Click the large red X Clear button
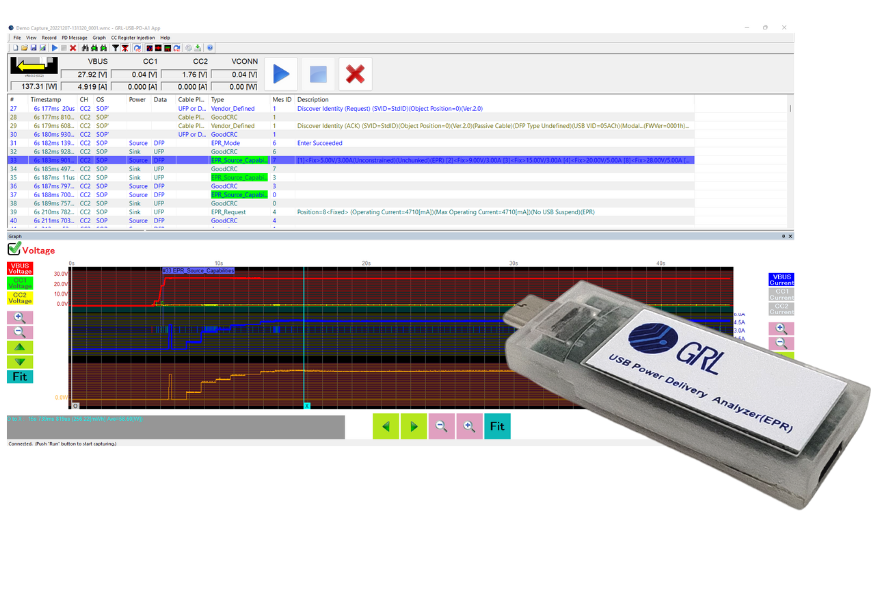875x600 pixels. [x=355, y=74]
